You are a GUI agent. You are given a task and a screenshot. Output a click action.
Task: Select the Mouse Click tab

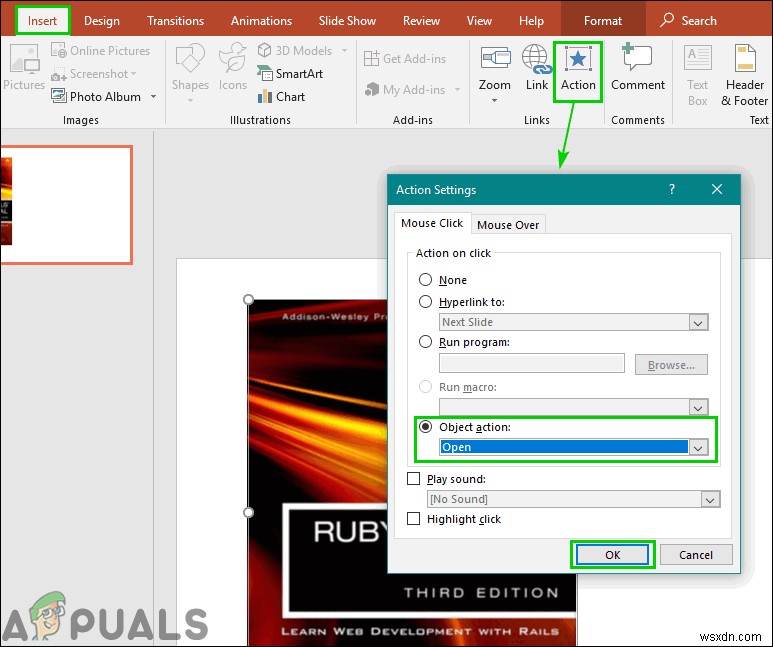(432, 223)
